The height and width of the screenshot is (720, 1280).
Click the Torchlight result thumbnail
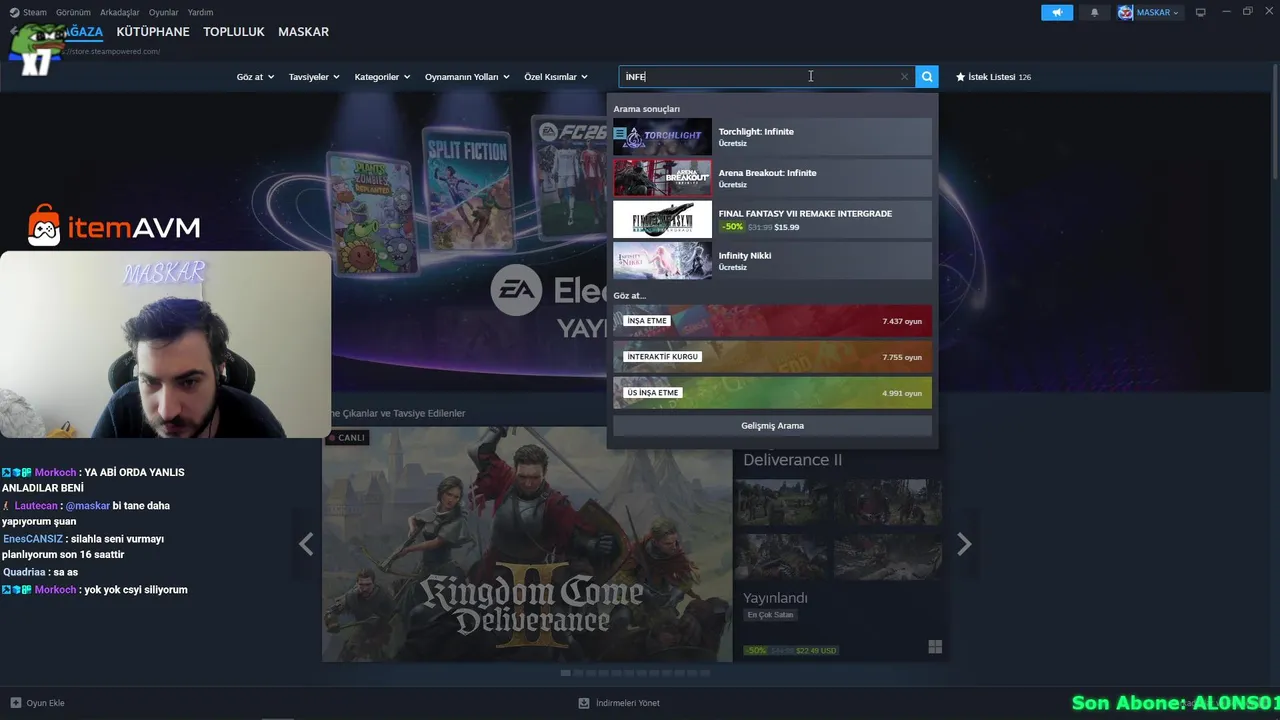point(662,137)
